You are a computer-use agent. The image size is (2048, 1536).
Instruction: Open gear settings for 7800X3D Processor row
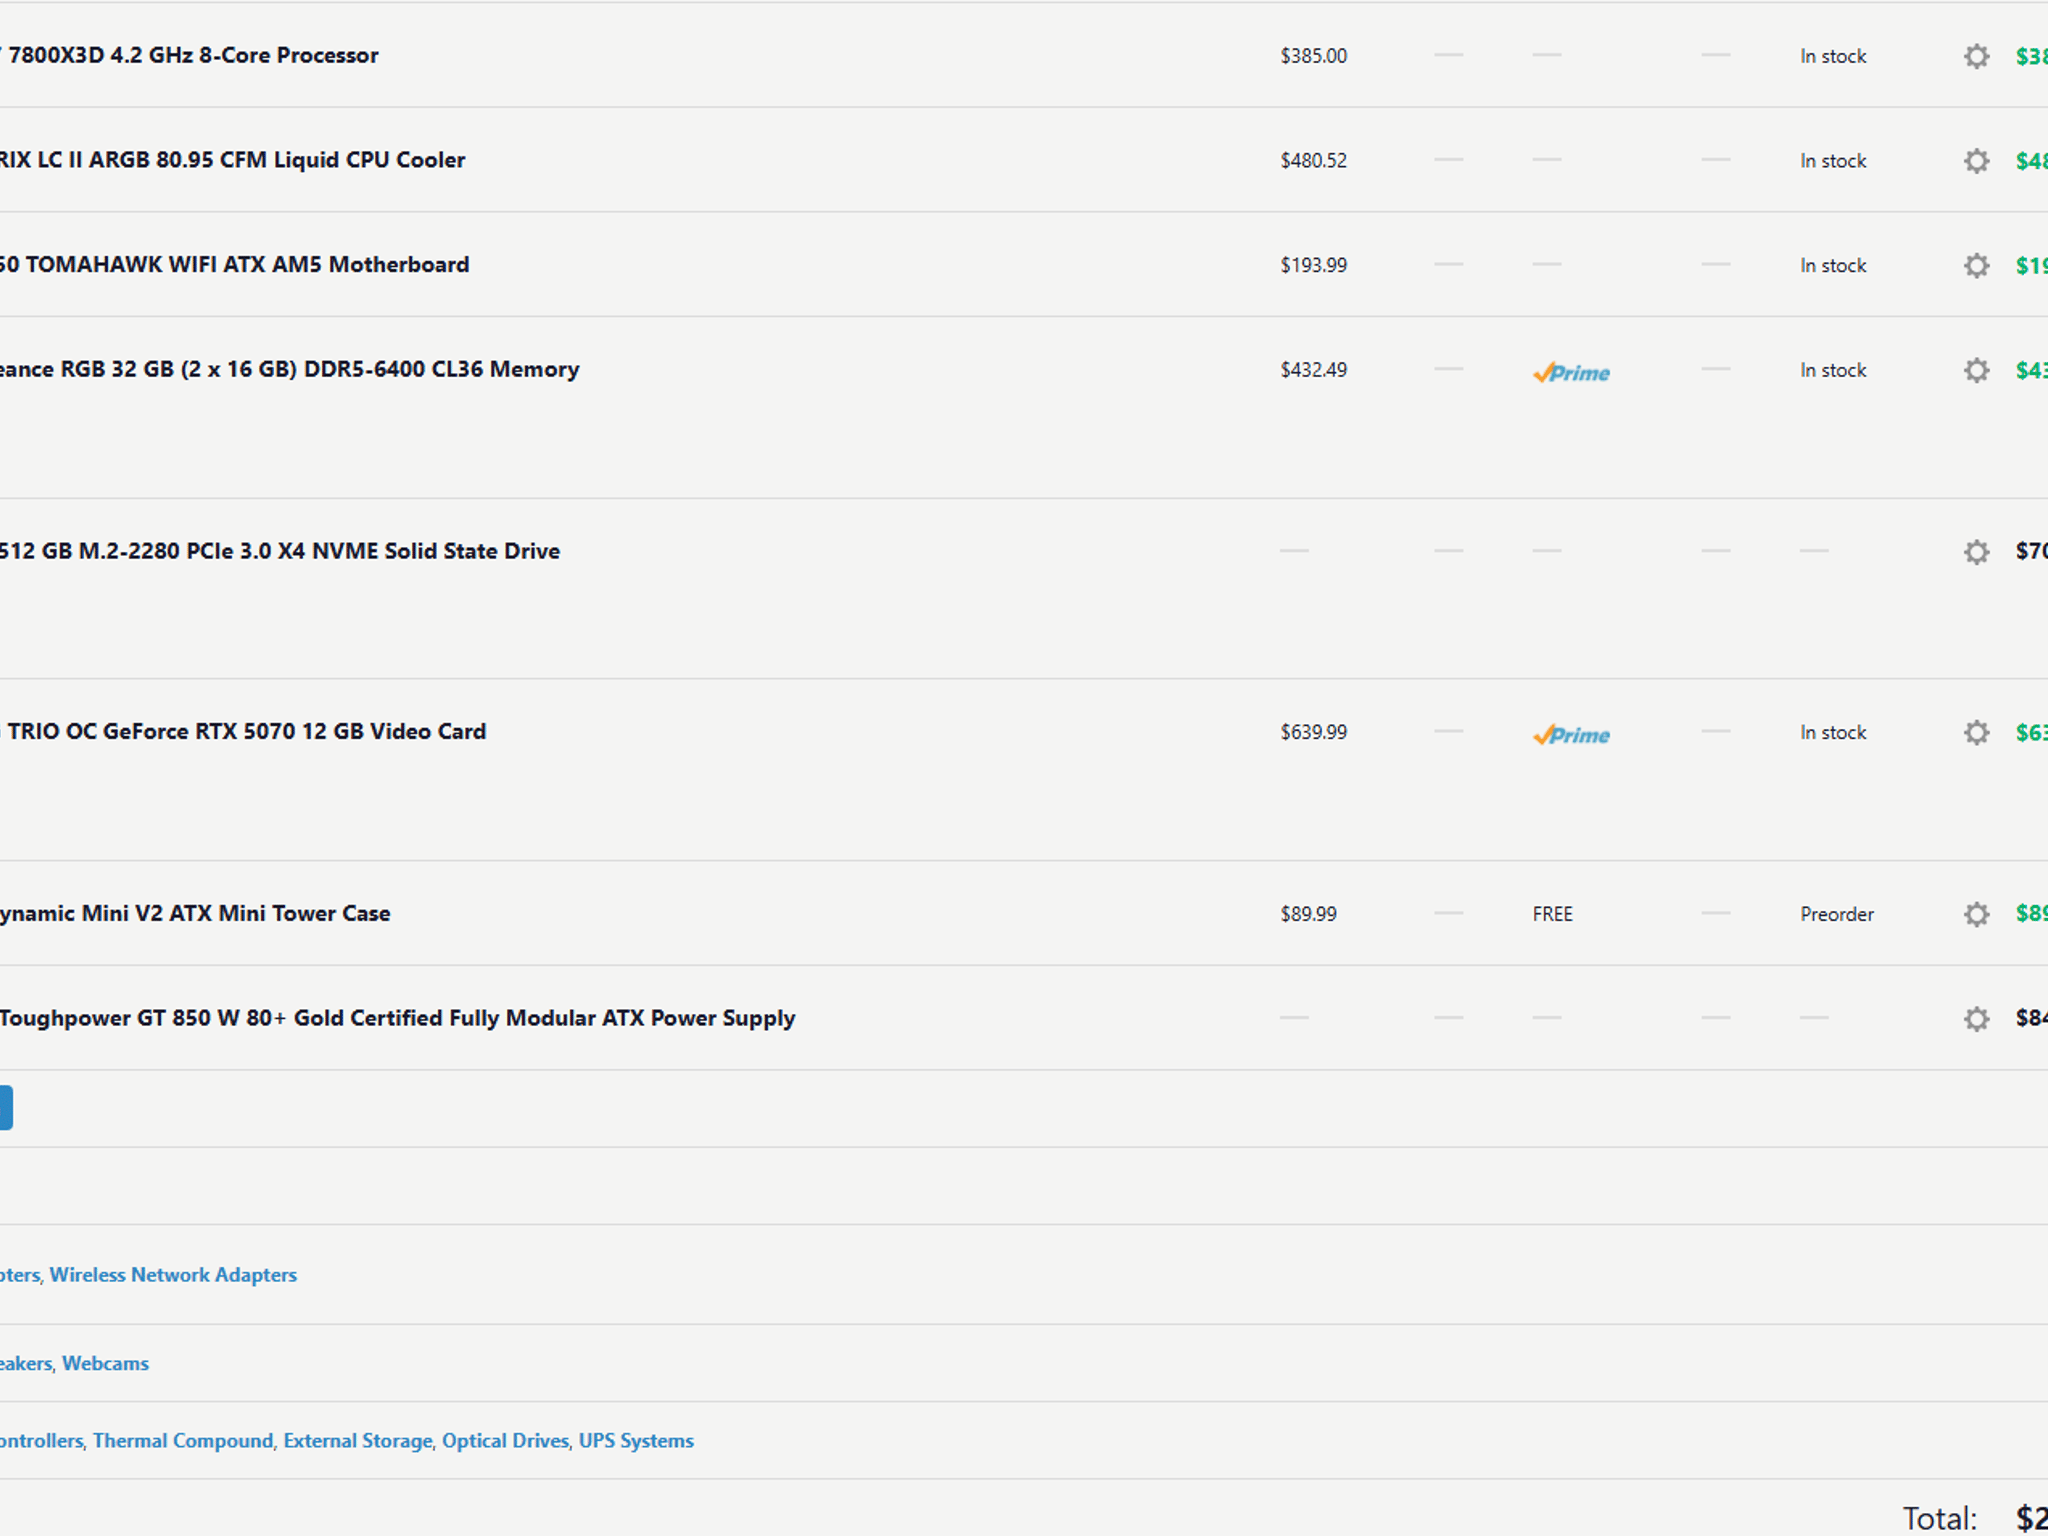pyautogui.click(x=1976, y=56)
